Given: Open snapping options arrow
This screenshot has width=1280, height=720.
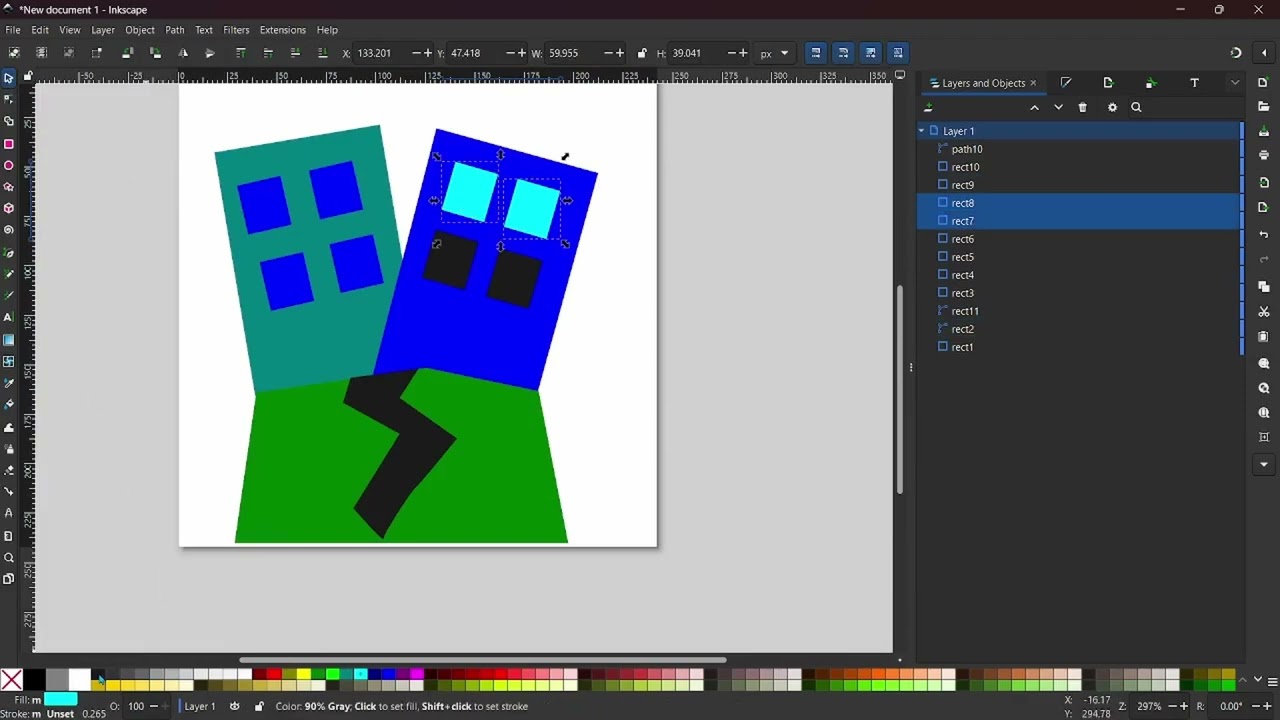Looking at the screenshot, I should [1264, 53].
